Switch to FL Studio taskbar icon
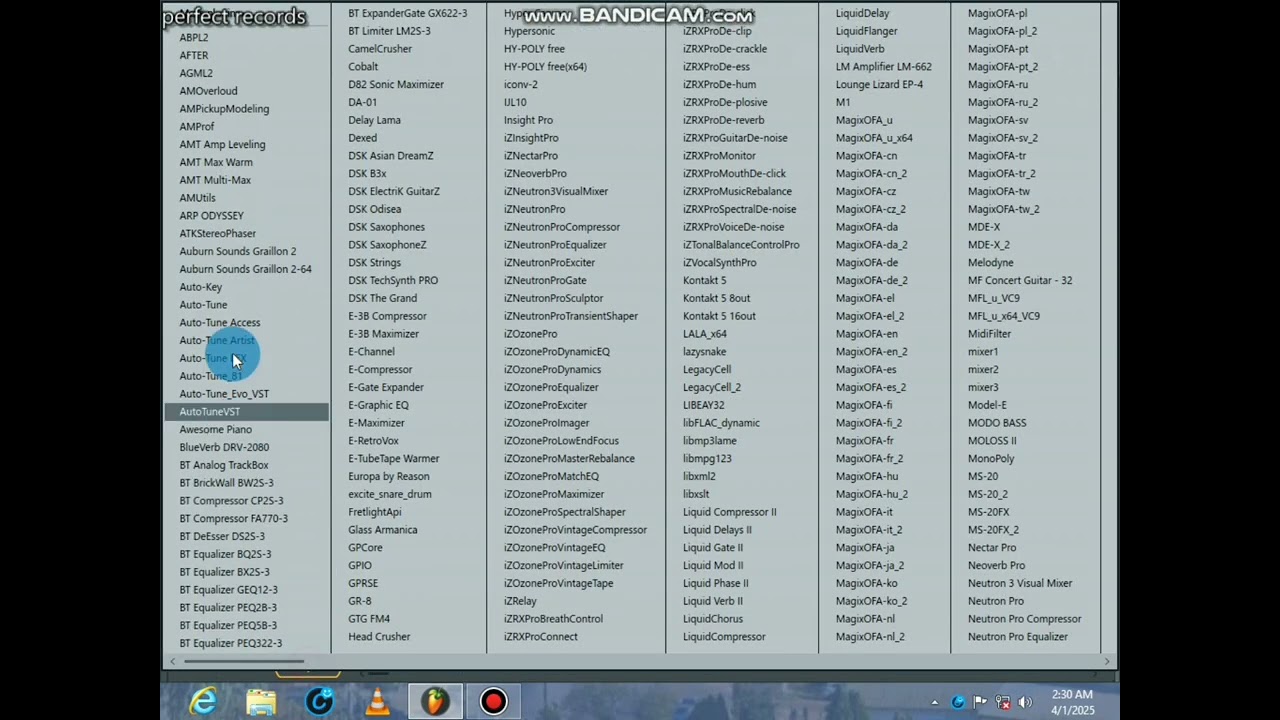Image resolution: width=1280 pixels, height=720 pixels. pos(435,702)
